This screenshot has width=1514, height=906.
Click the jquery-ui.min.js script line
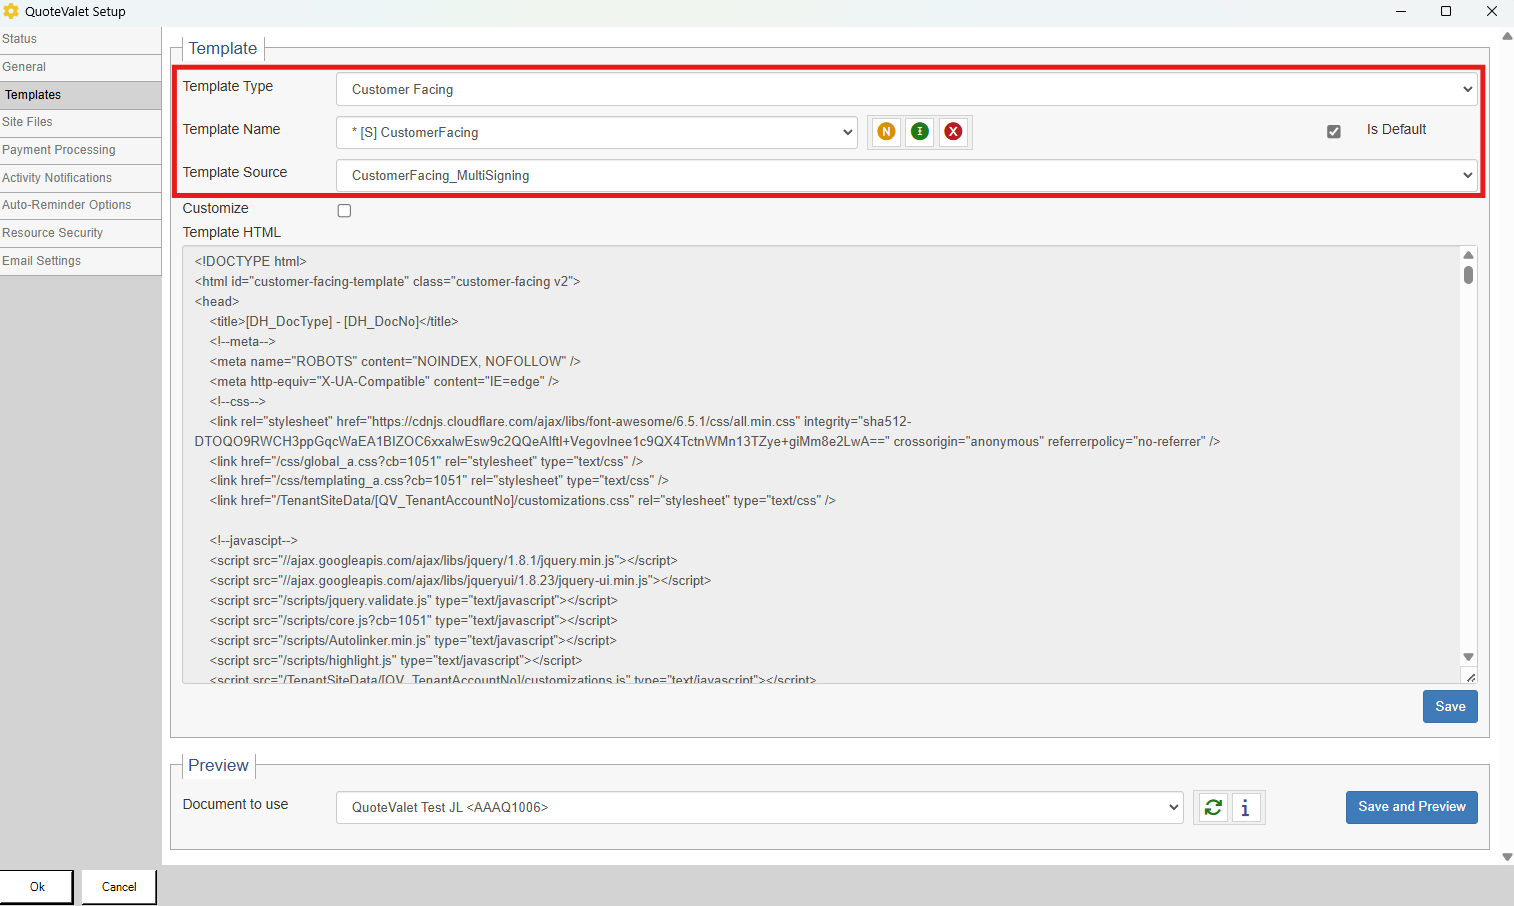tap(460, 581)
